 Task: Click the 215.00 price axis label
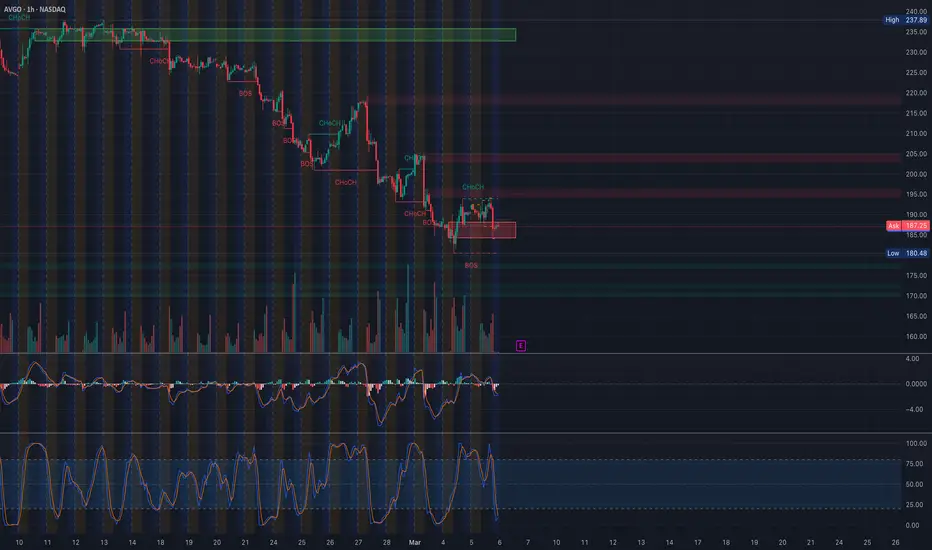(916, 113)
